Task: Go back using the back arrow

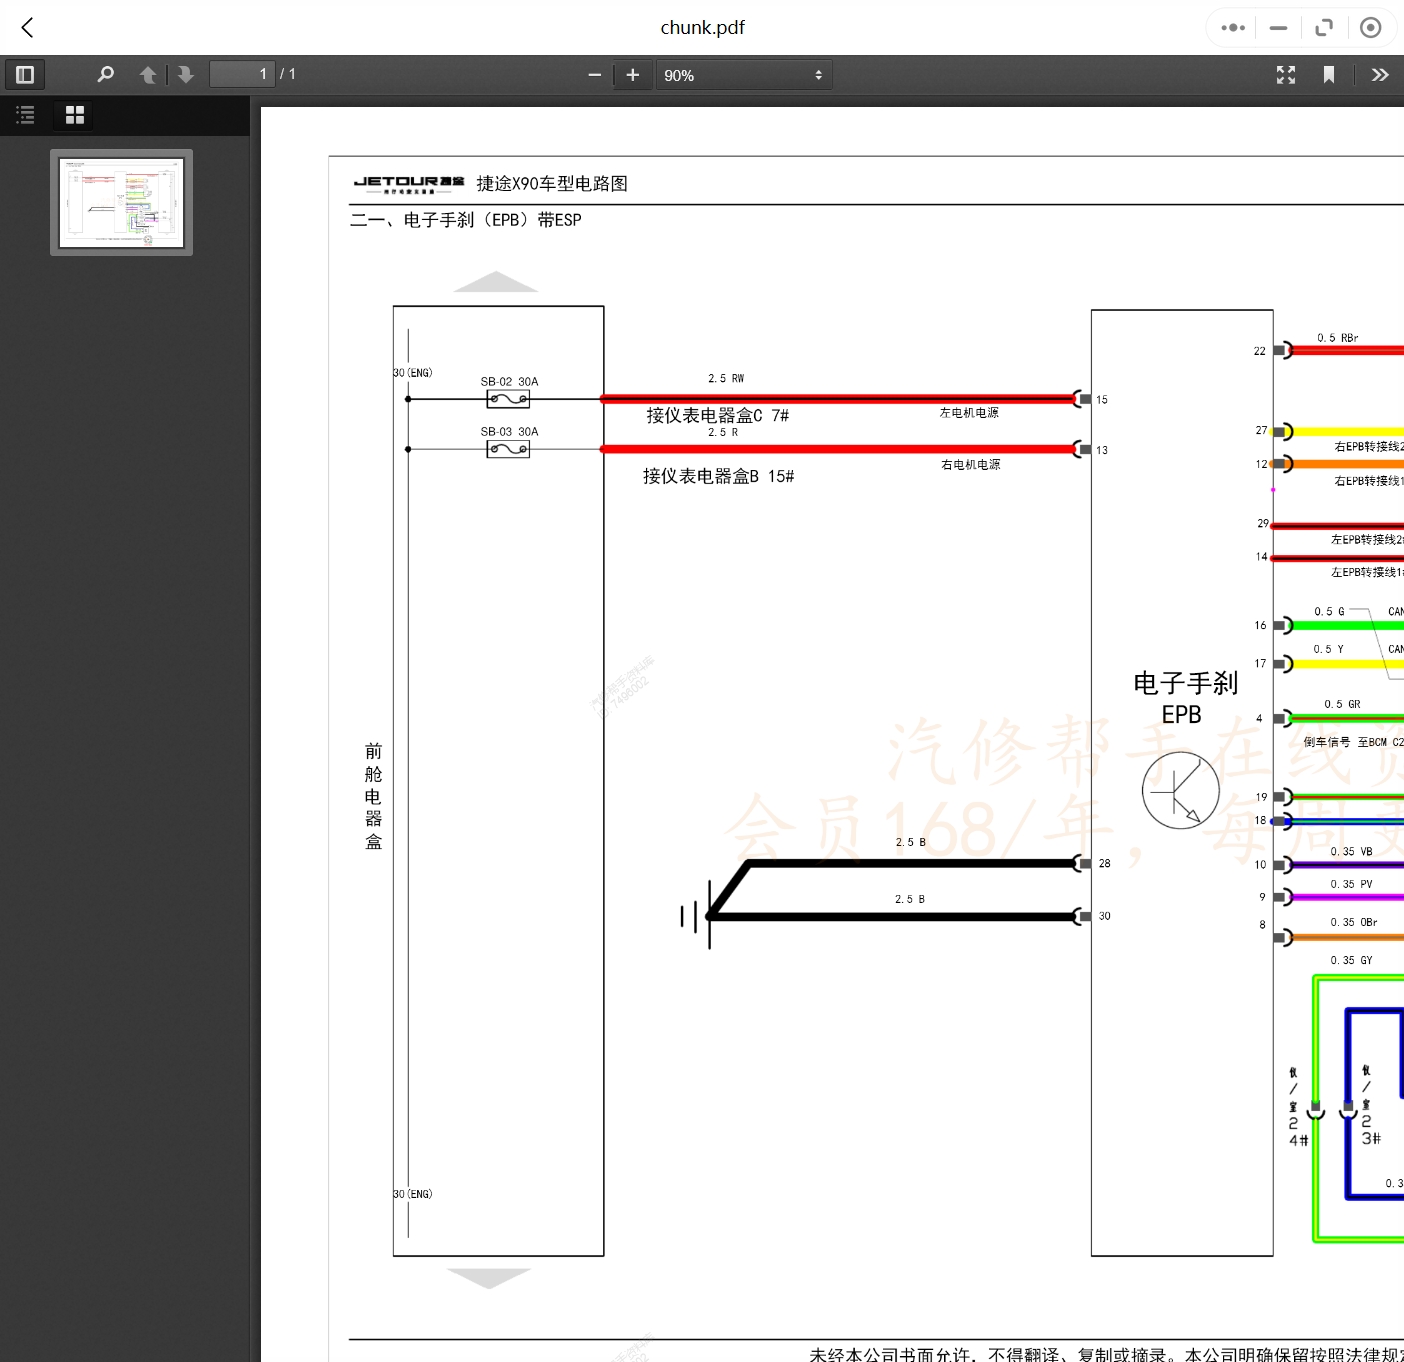Action: pos(28,28)
